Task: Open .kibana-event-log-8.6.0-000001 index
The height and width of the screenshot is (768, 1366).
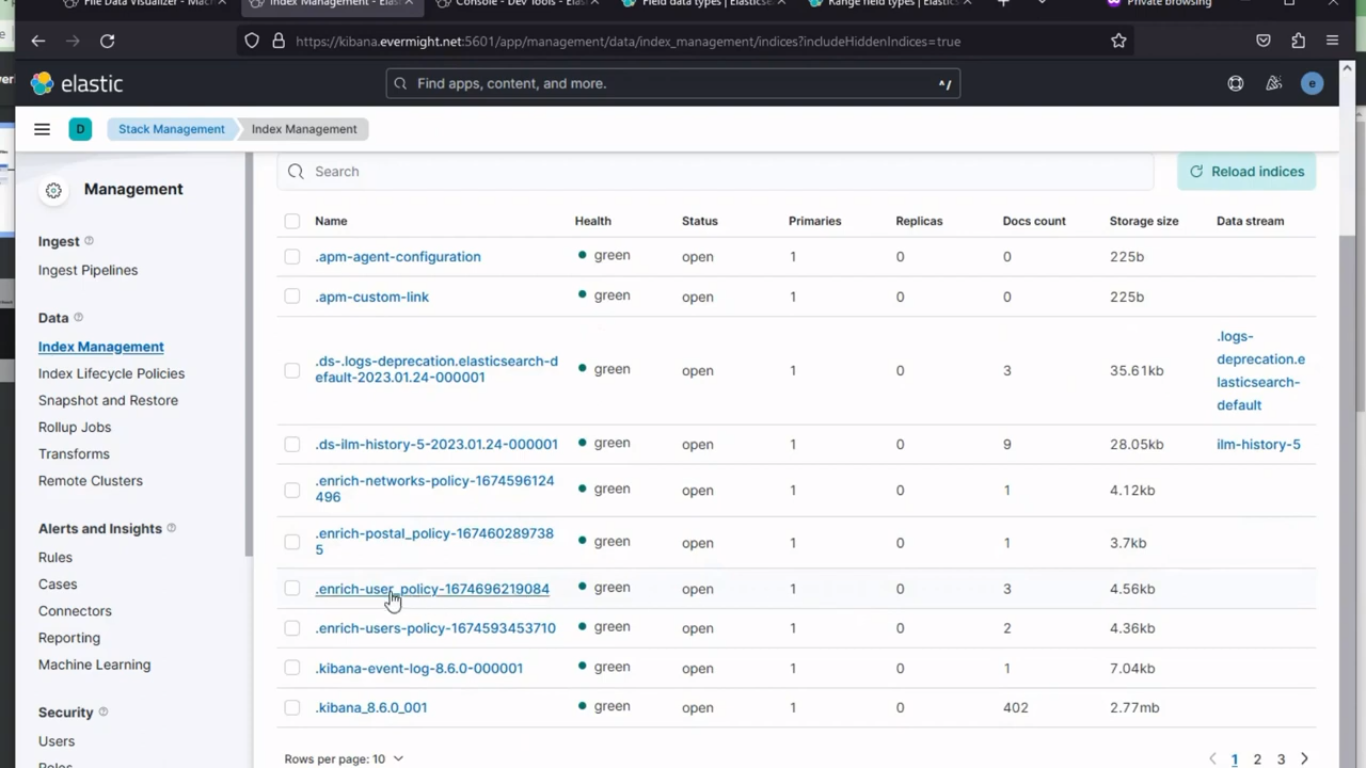Action: pyautogui.click(x=419, y=668)
